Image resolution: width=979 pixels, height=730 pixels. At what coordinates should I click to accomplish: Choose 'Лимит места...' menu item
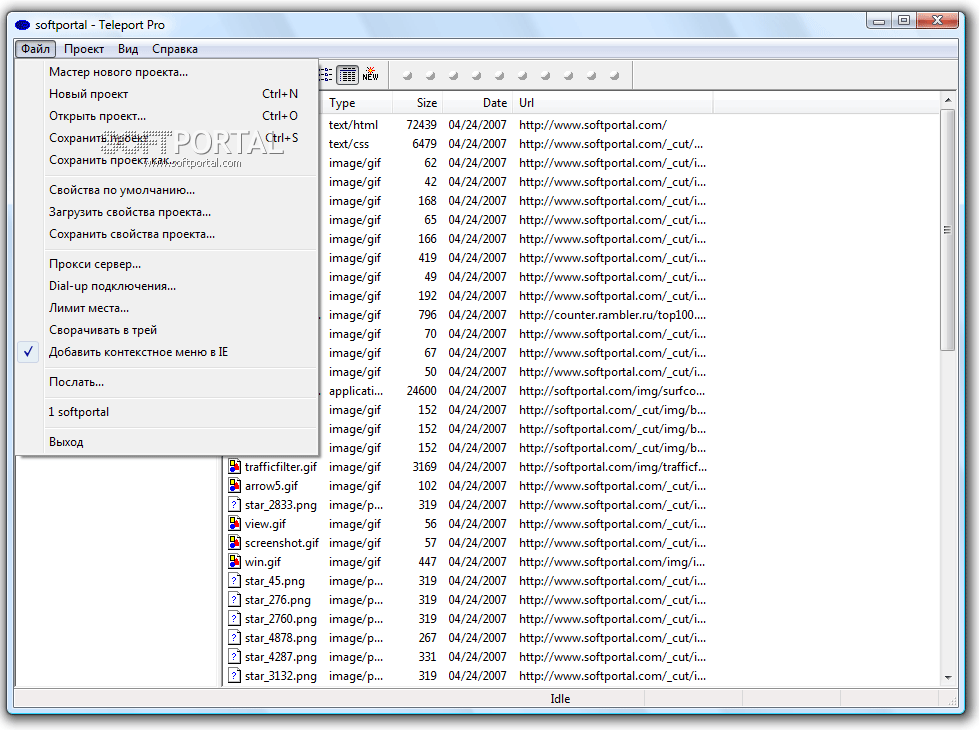tap(167, 308)
